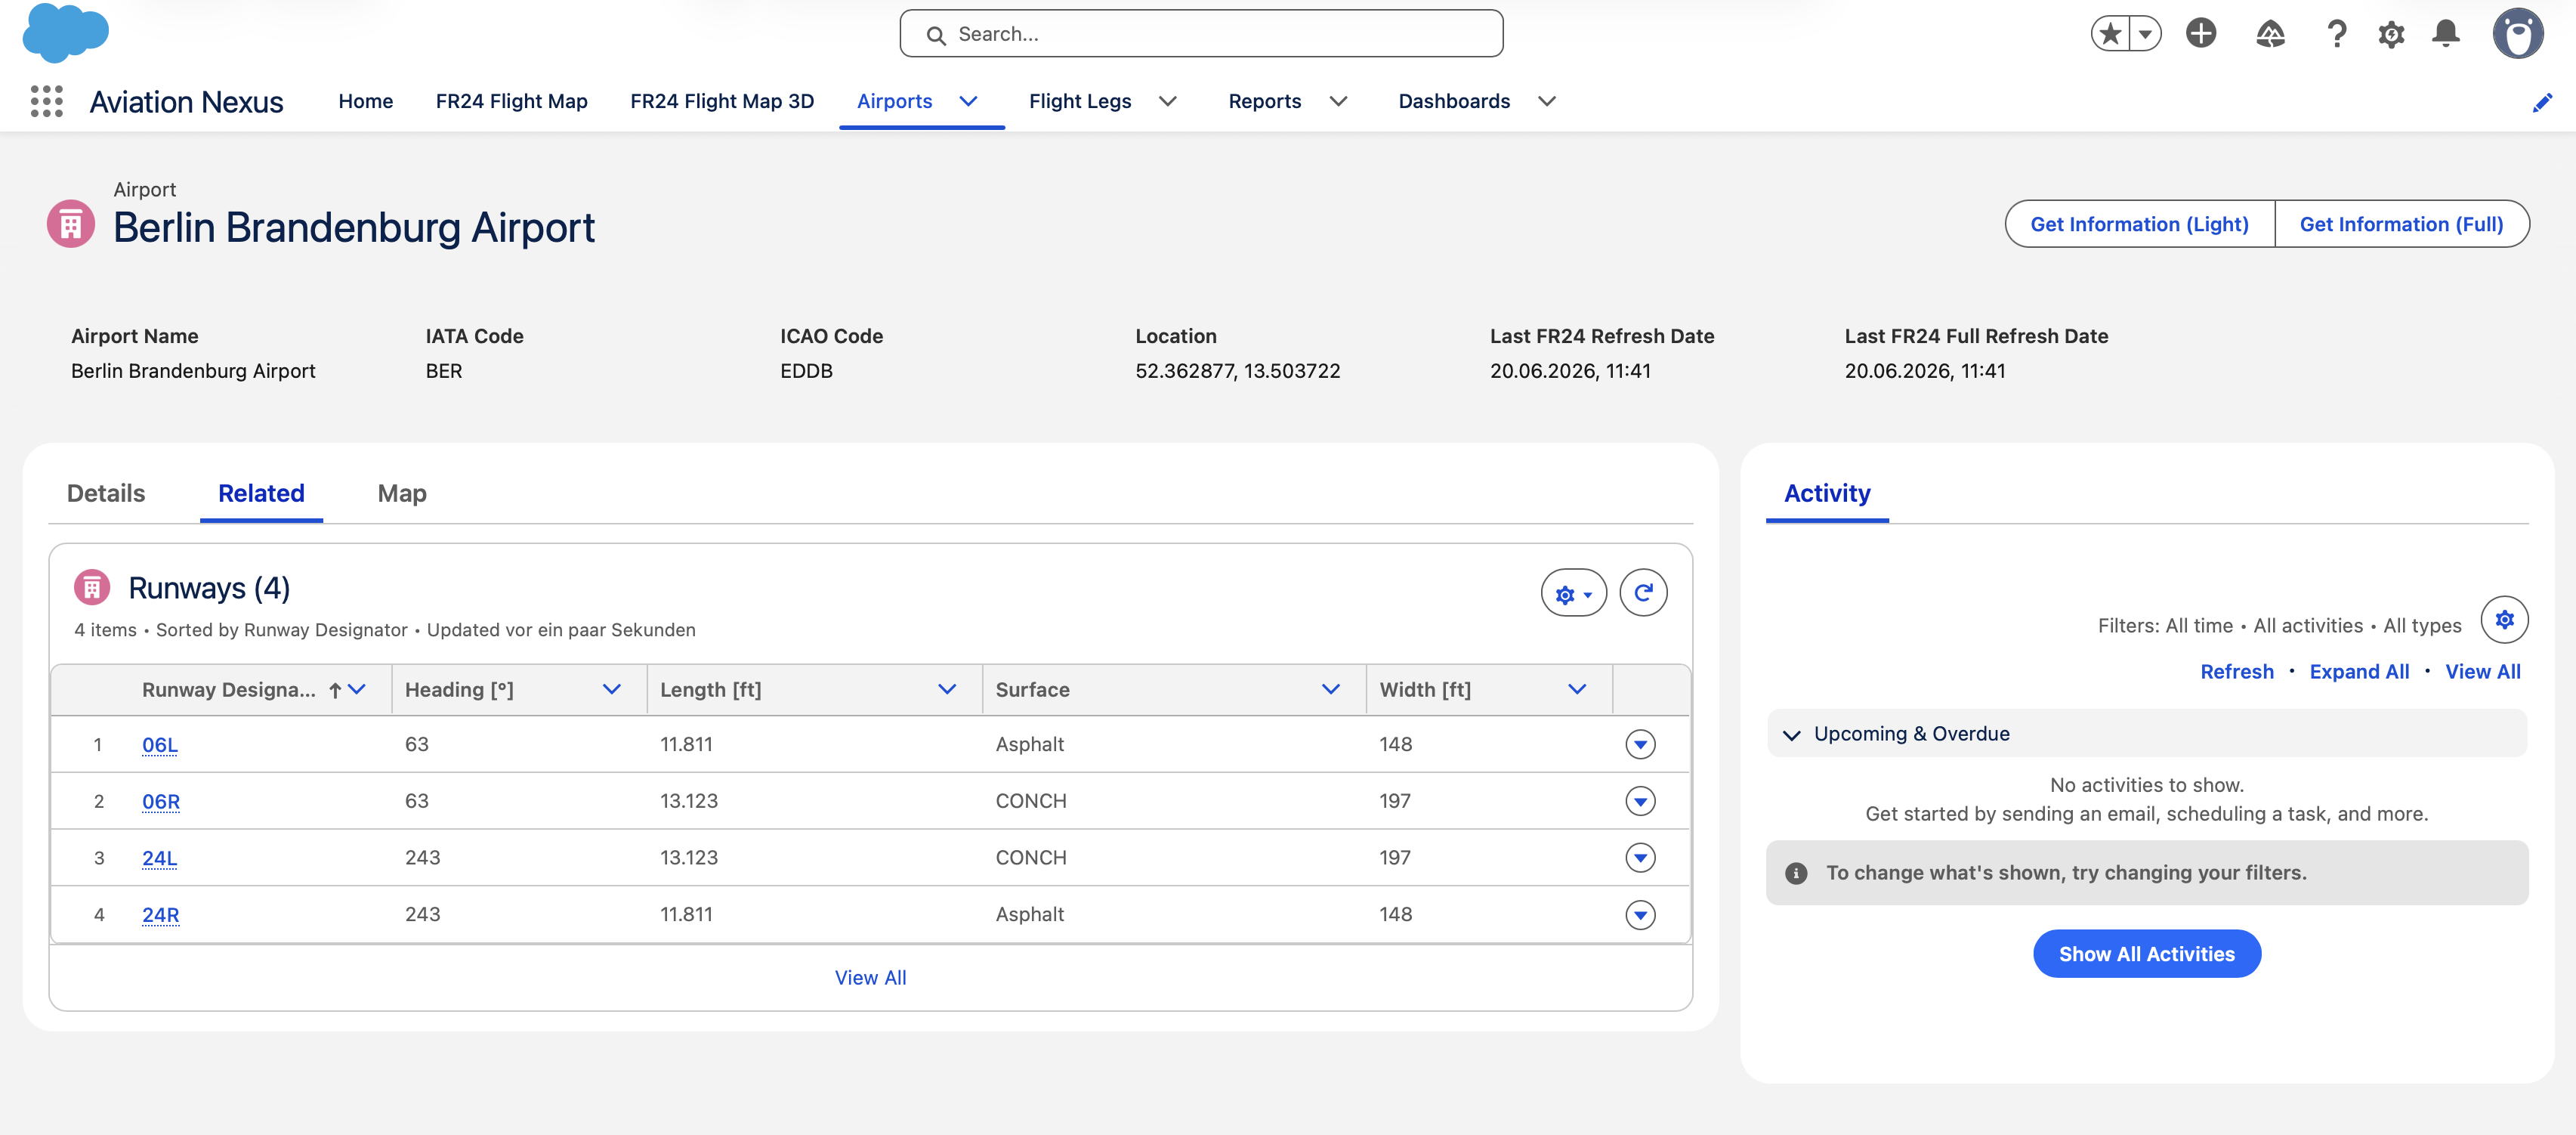Image resolution: width=2576 pixels, height=1135 pixels.
Task: Click Refresh in Activity panel
Action: [2236, 672]
